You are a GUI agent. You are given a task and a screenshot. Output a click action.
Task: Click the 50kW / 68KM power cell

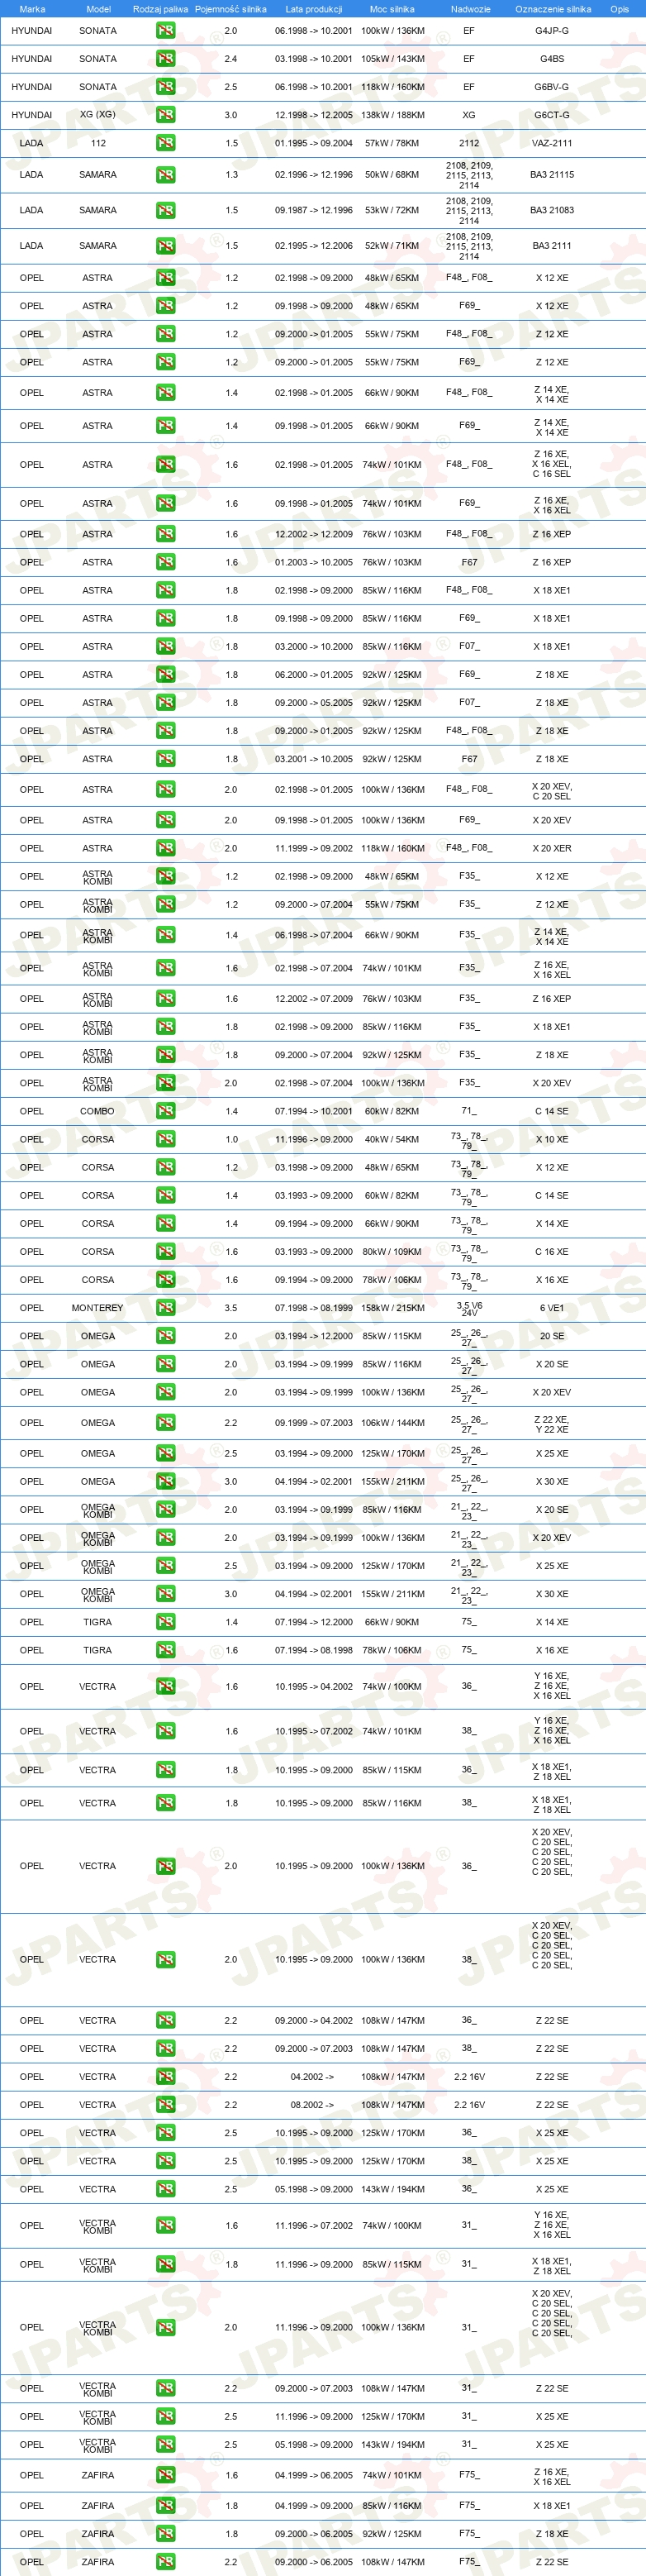point(392,175)
